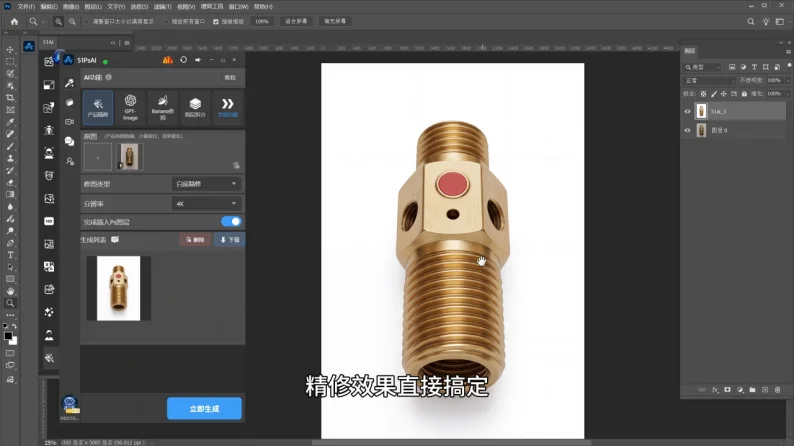Select the Eraser tool
The image size is (794, 447).
click(10, 183)
